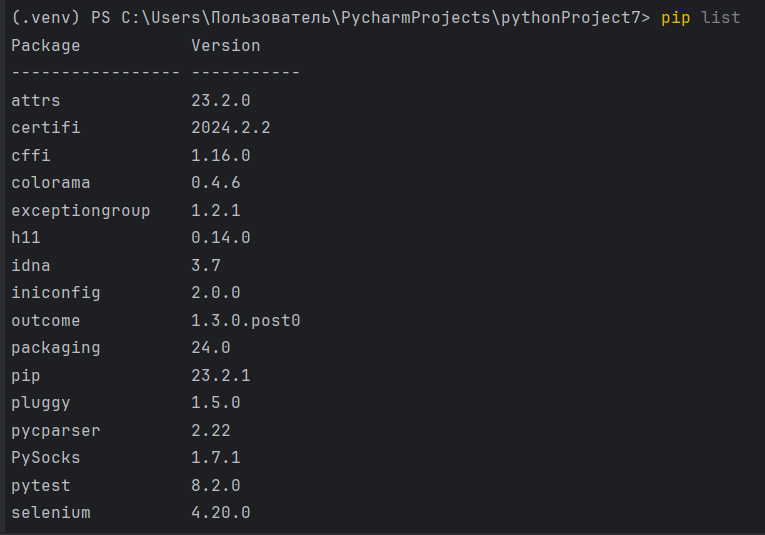The height and width of the screenshot is (535, 765).
Task: Click the word list after pip
Action: tap(720, 18)
